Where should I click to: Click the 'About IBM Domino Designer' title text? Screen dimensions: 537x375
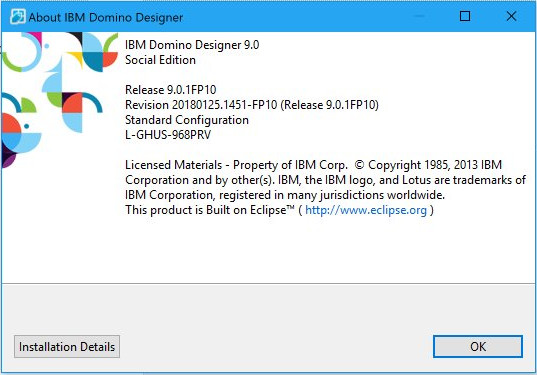point(106,17)
